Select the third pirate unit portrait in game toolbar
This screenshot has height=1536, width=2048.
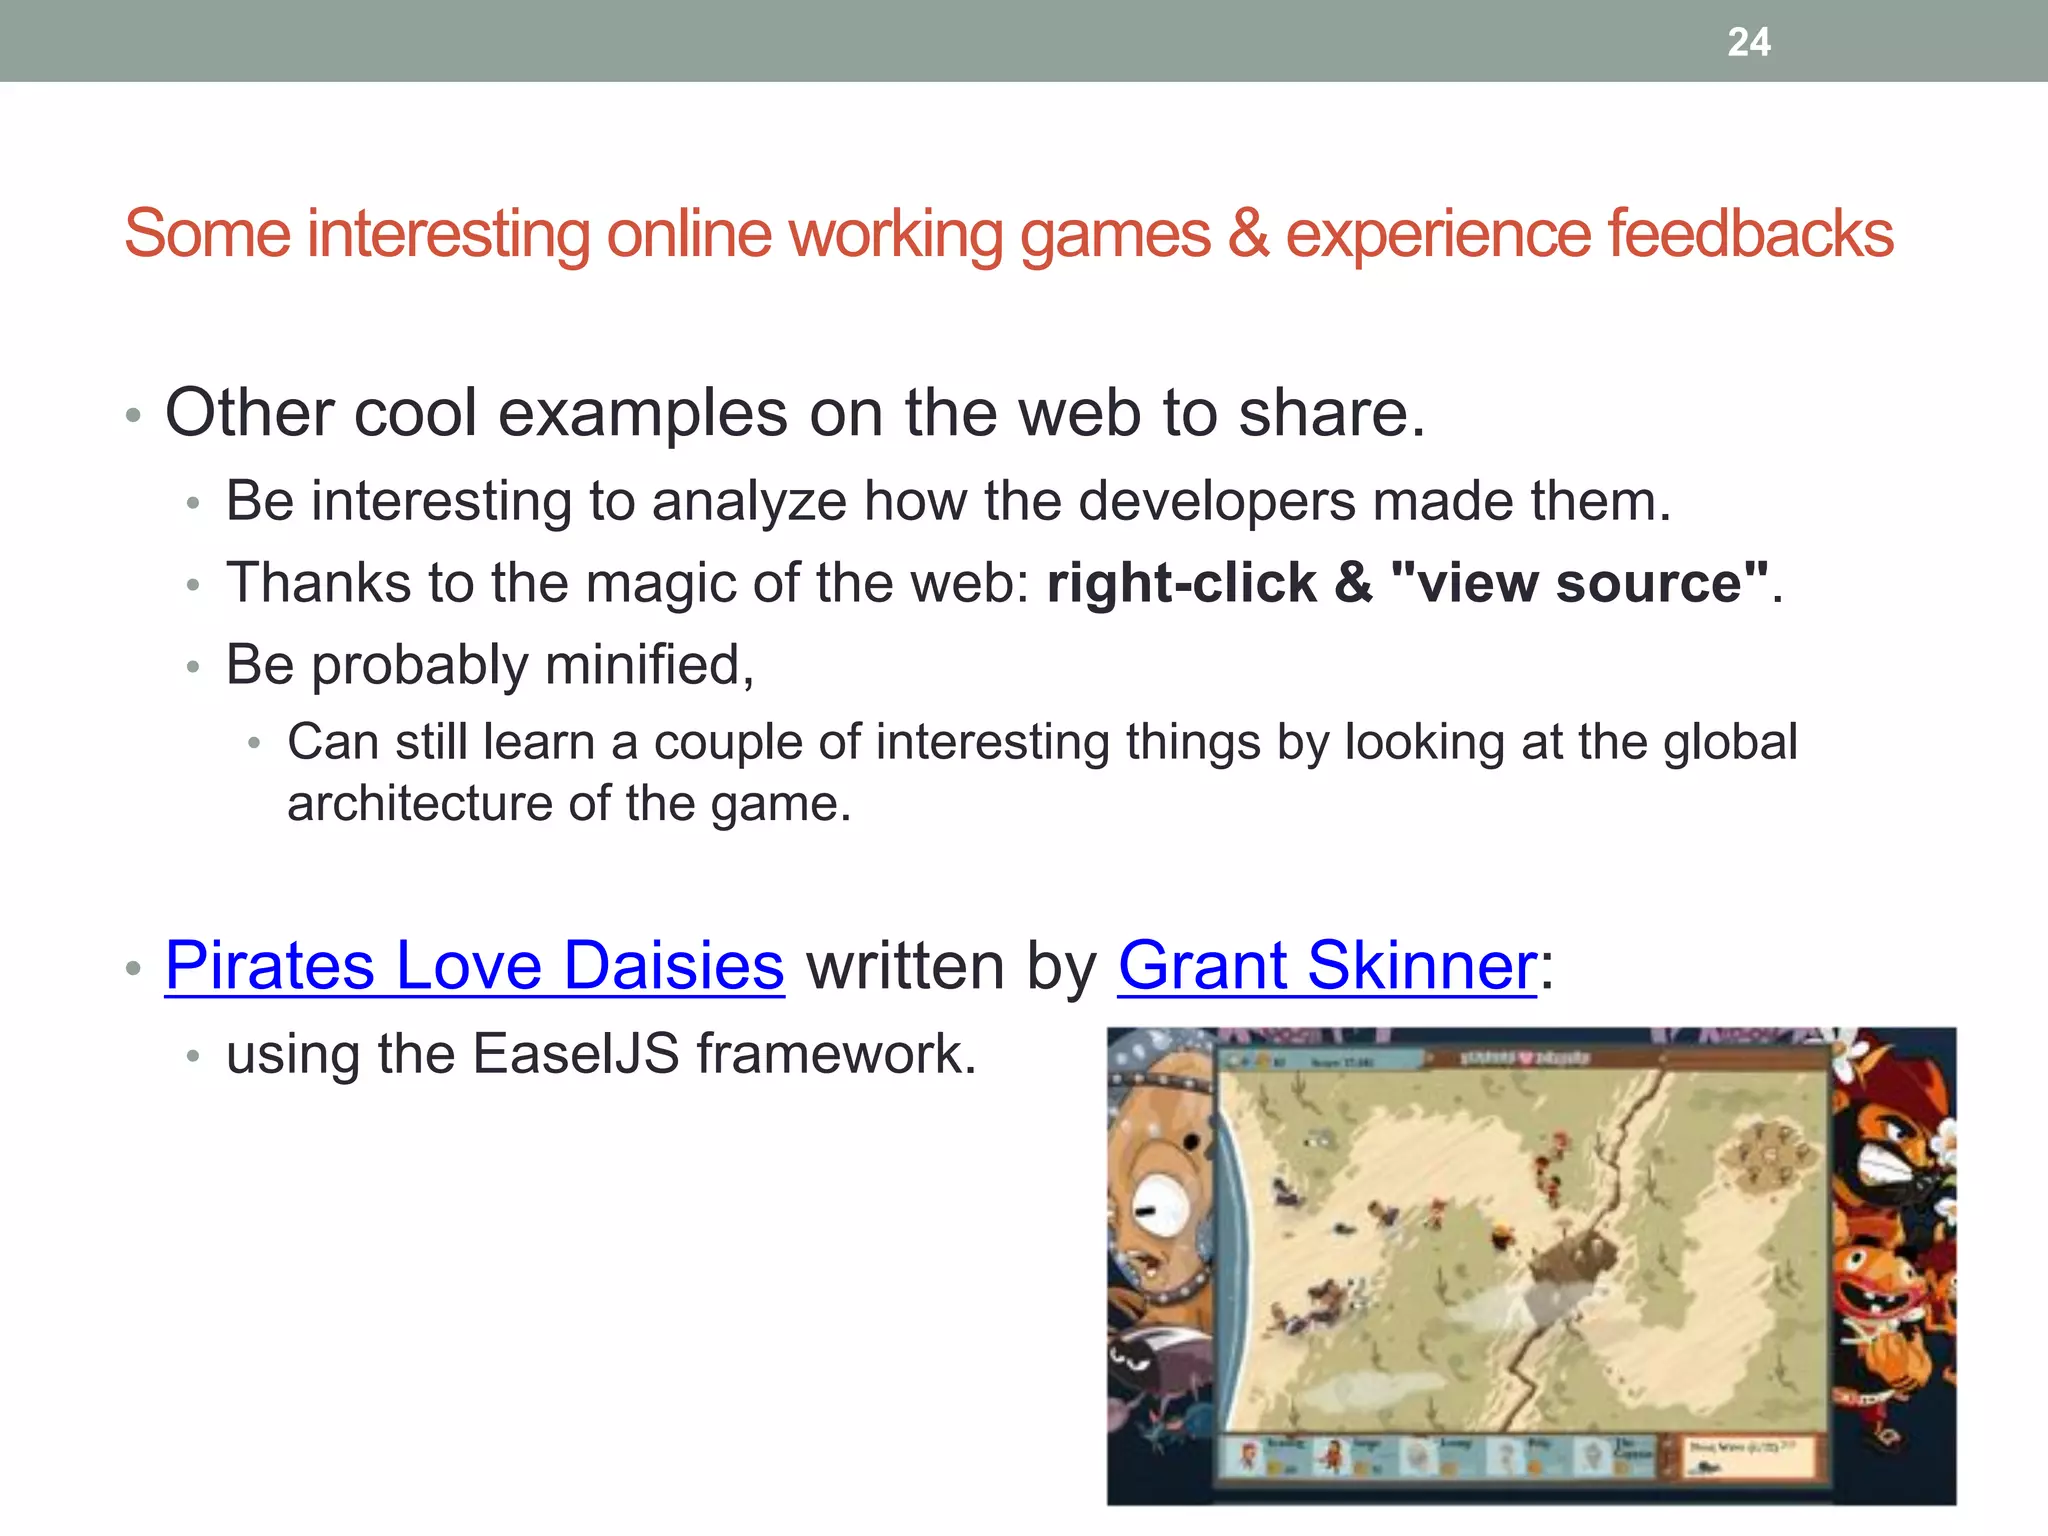pos(1419,1455)
